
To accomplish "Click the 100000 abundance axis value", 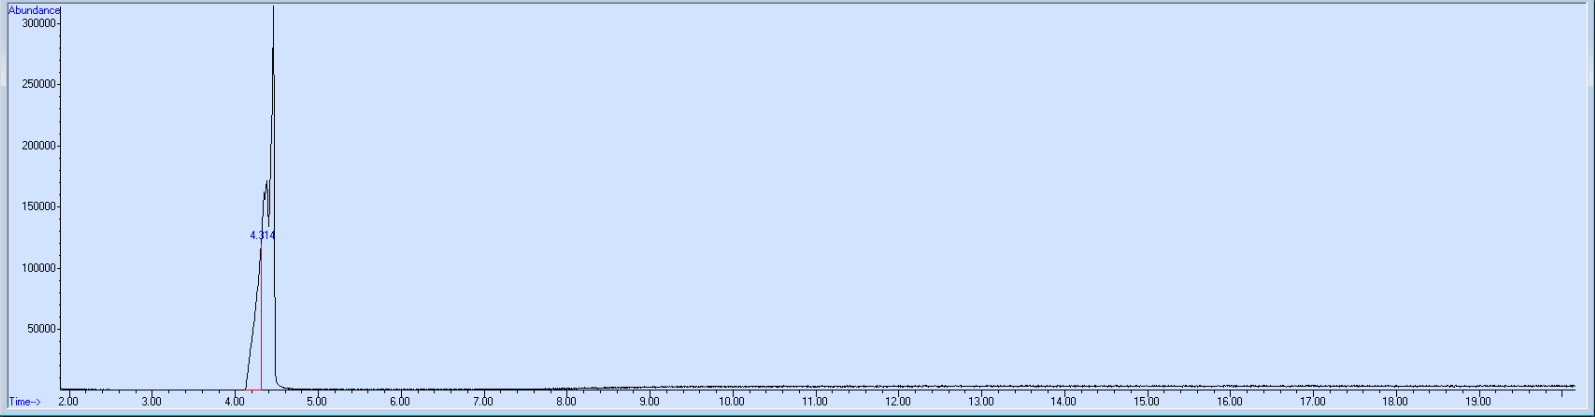I will click(x=38, y=268).
